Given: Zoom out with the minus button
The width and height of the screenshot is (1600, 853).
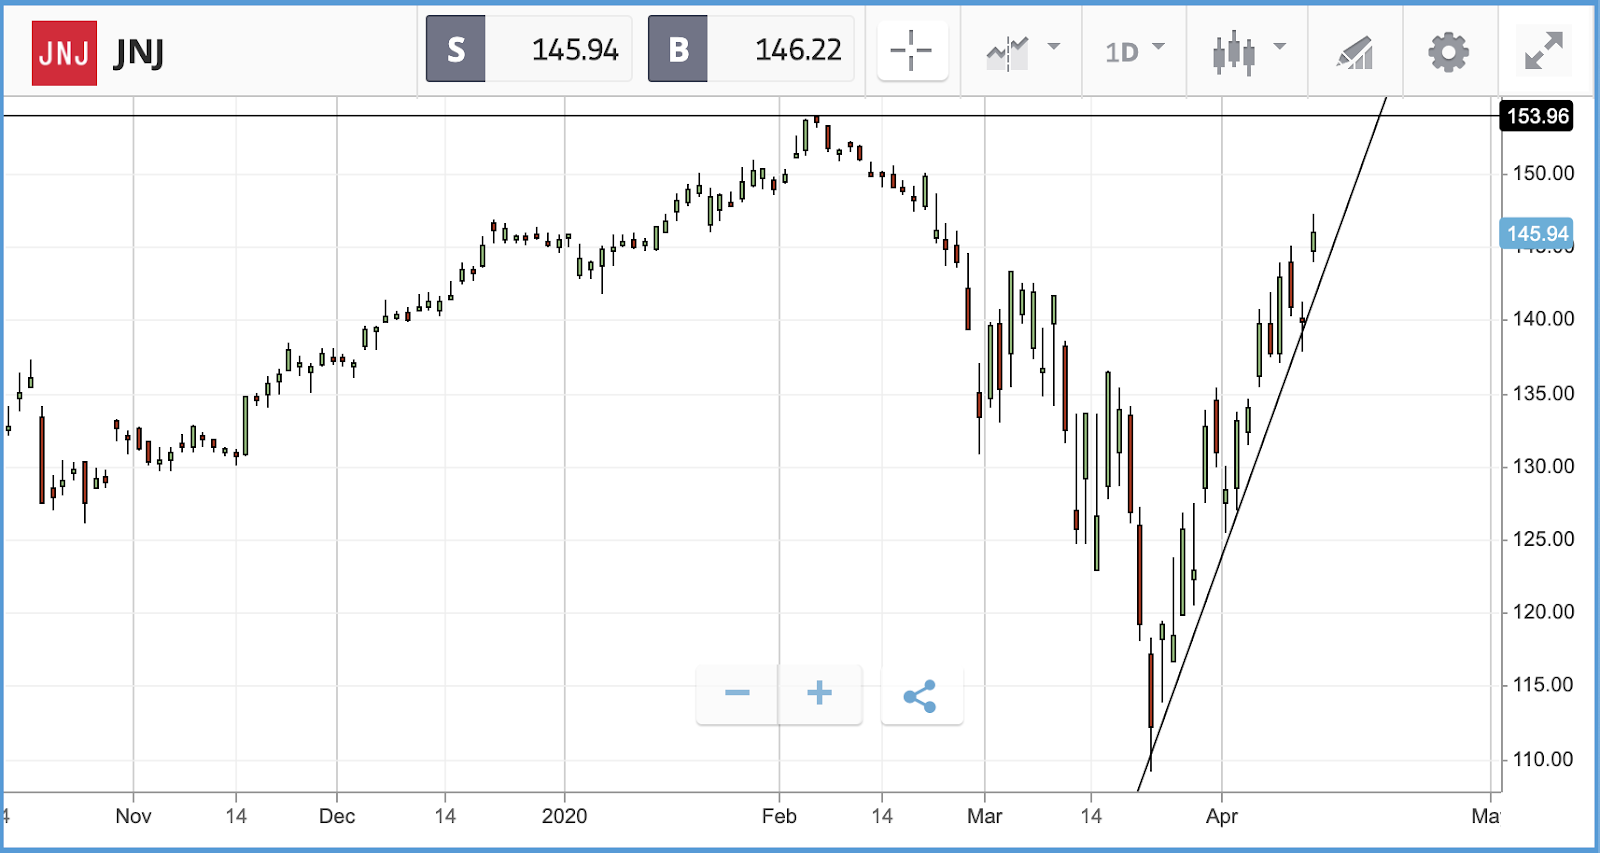Looking at the screenshot, I should [737, 693].
